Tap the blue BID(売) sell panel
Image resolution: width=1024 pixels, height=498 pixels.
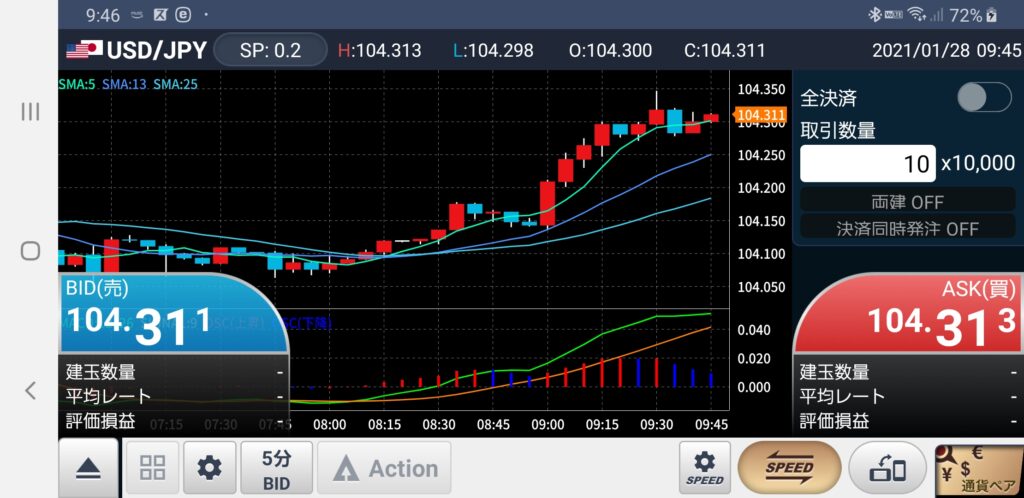pos(173,314)
